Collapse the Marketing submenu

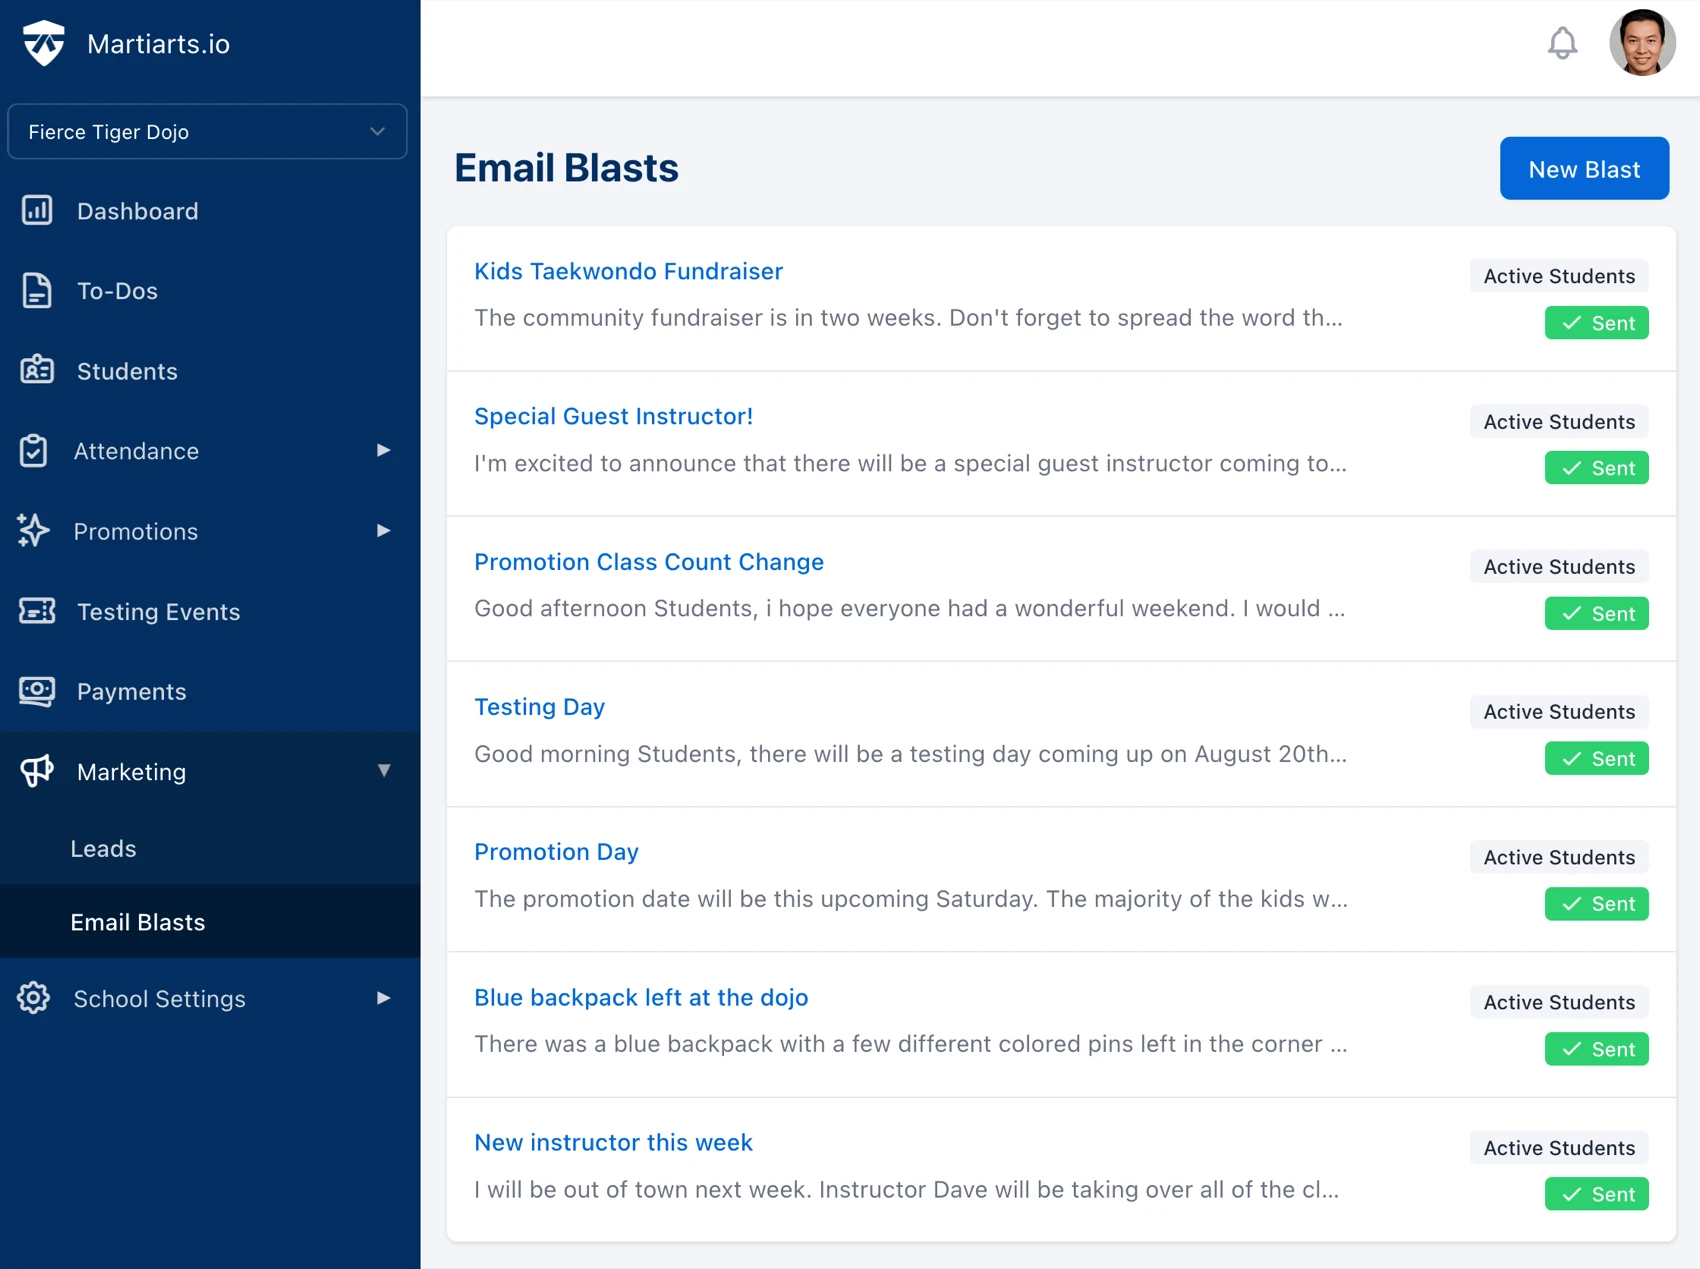[384, 771]
